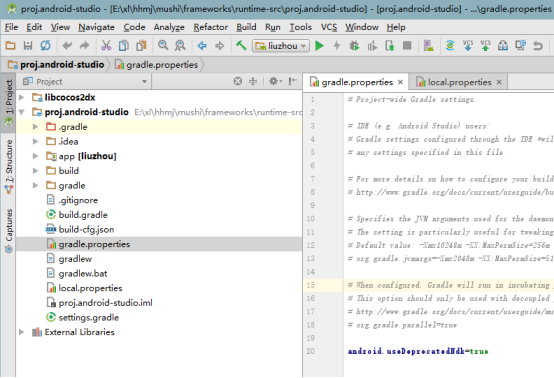Open Find with the magnifier icon
The height and width of the screenshot is (378, 554).
pyautogui.click(x=163, y=45)
